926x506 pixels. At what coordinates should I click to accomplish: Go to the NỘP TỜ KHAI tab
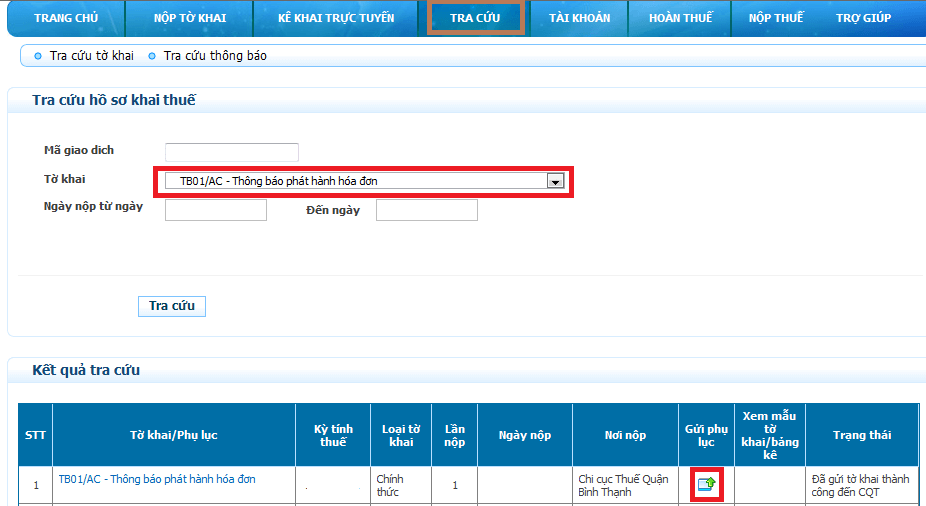pyautogui.click(x=189, y=18)
